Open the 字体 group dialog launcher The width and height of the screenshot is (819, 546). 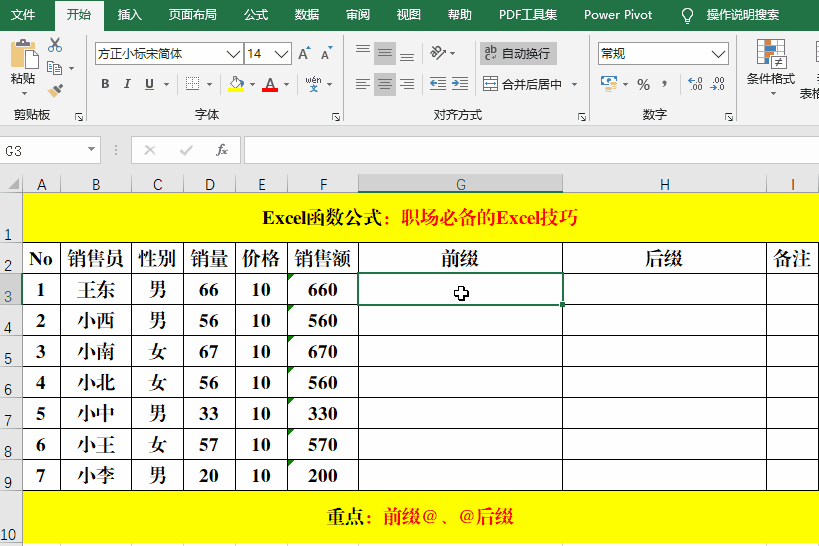[x=336, y=117]
